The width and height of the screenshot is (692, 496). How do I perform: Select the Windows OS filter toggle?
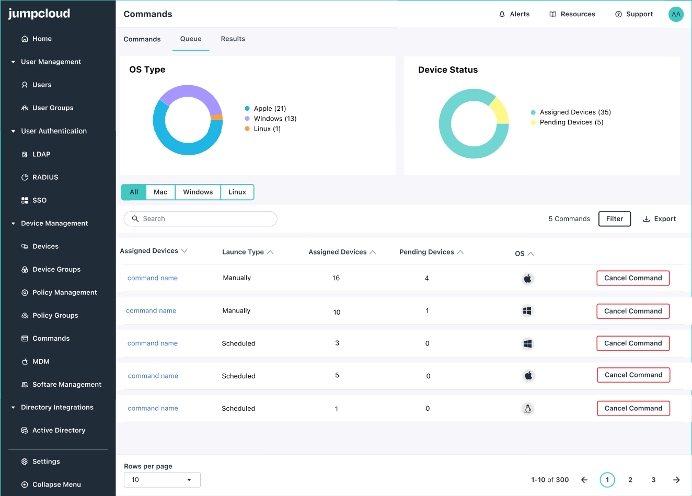coord(197,192)
